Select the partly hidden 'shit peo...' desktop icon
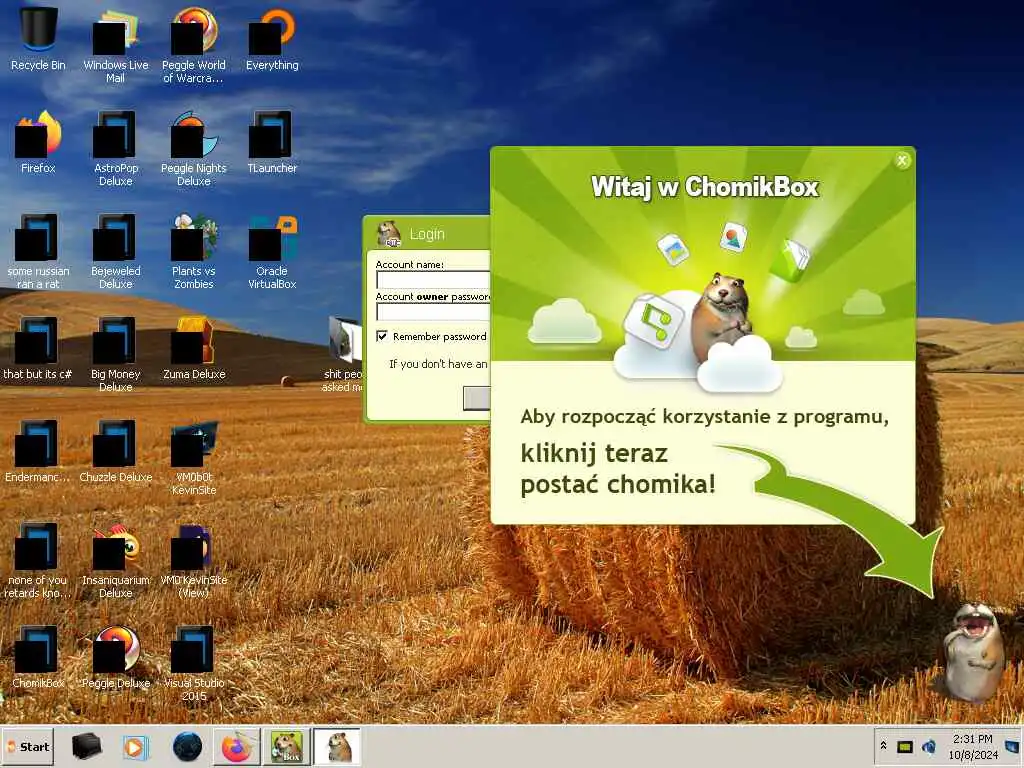 (x=344, y=355)
